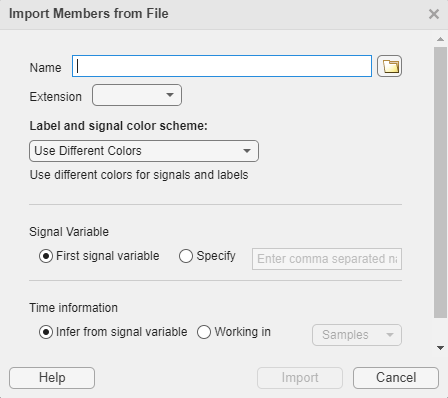Click the 'Name' field label
This screenshot has width=448, height=398.
46,68
